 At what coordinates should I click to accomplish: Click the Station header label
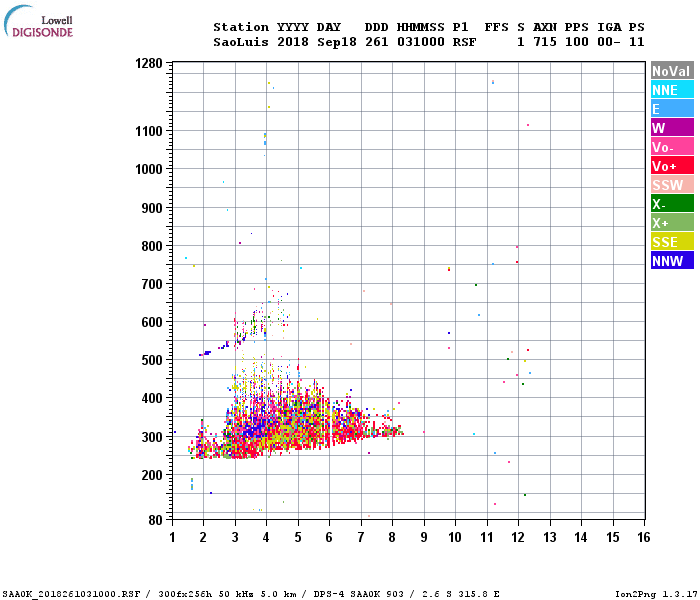241,27
